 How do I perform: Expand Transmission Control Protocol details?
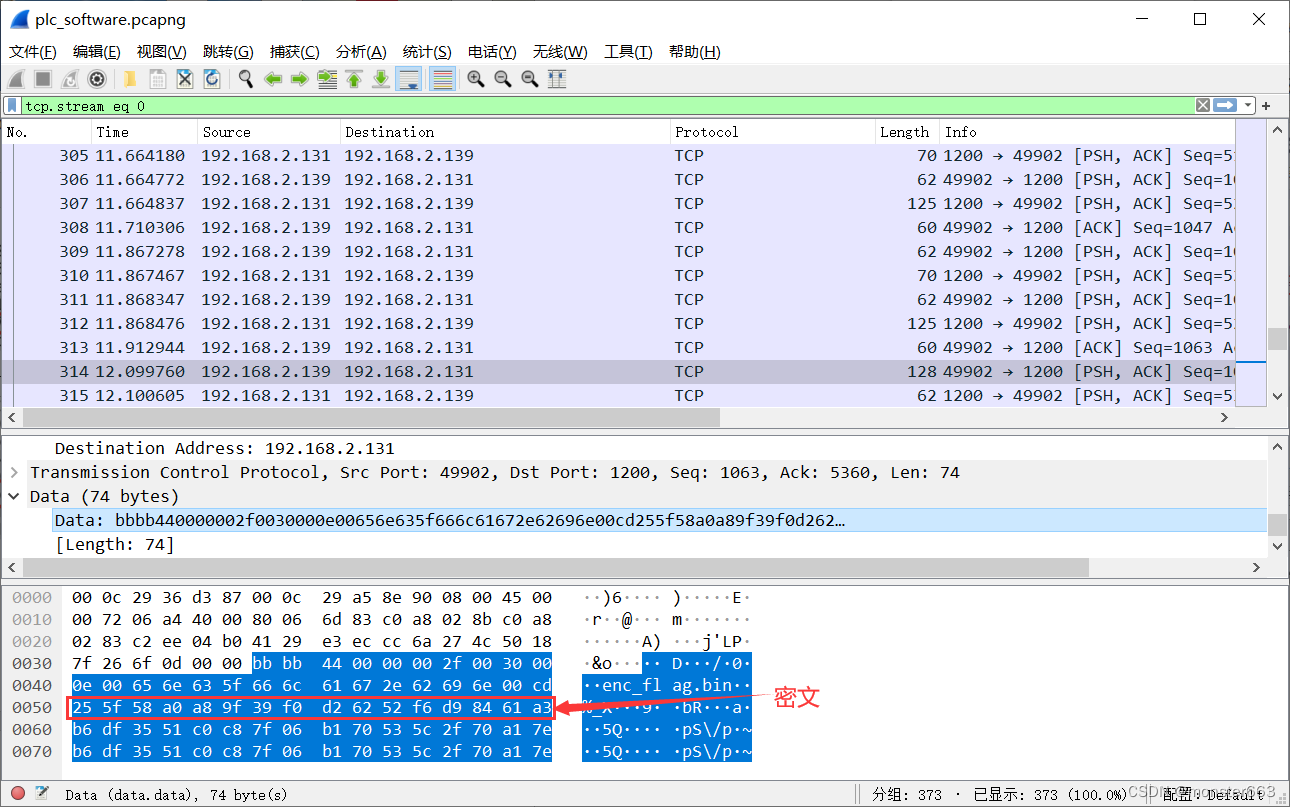pos(14,472)
